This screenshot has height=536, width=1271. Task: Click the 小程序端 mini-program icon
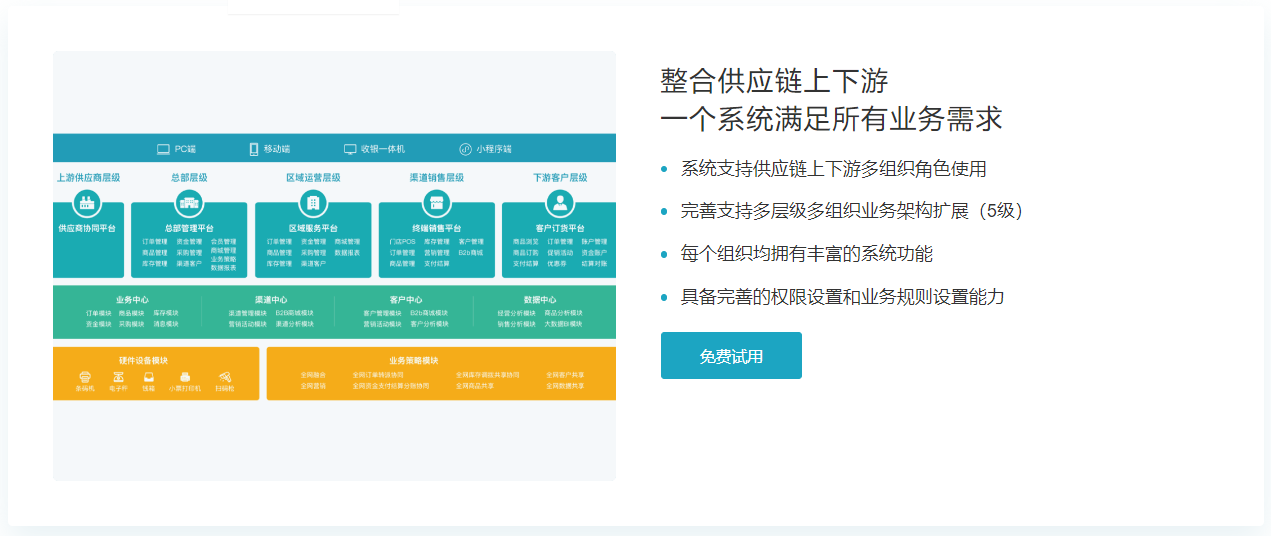point(465,149)
